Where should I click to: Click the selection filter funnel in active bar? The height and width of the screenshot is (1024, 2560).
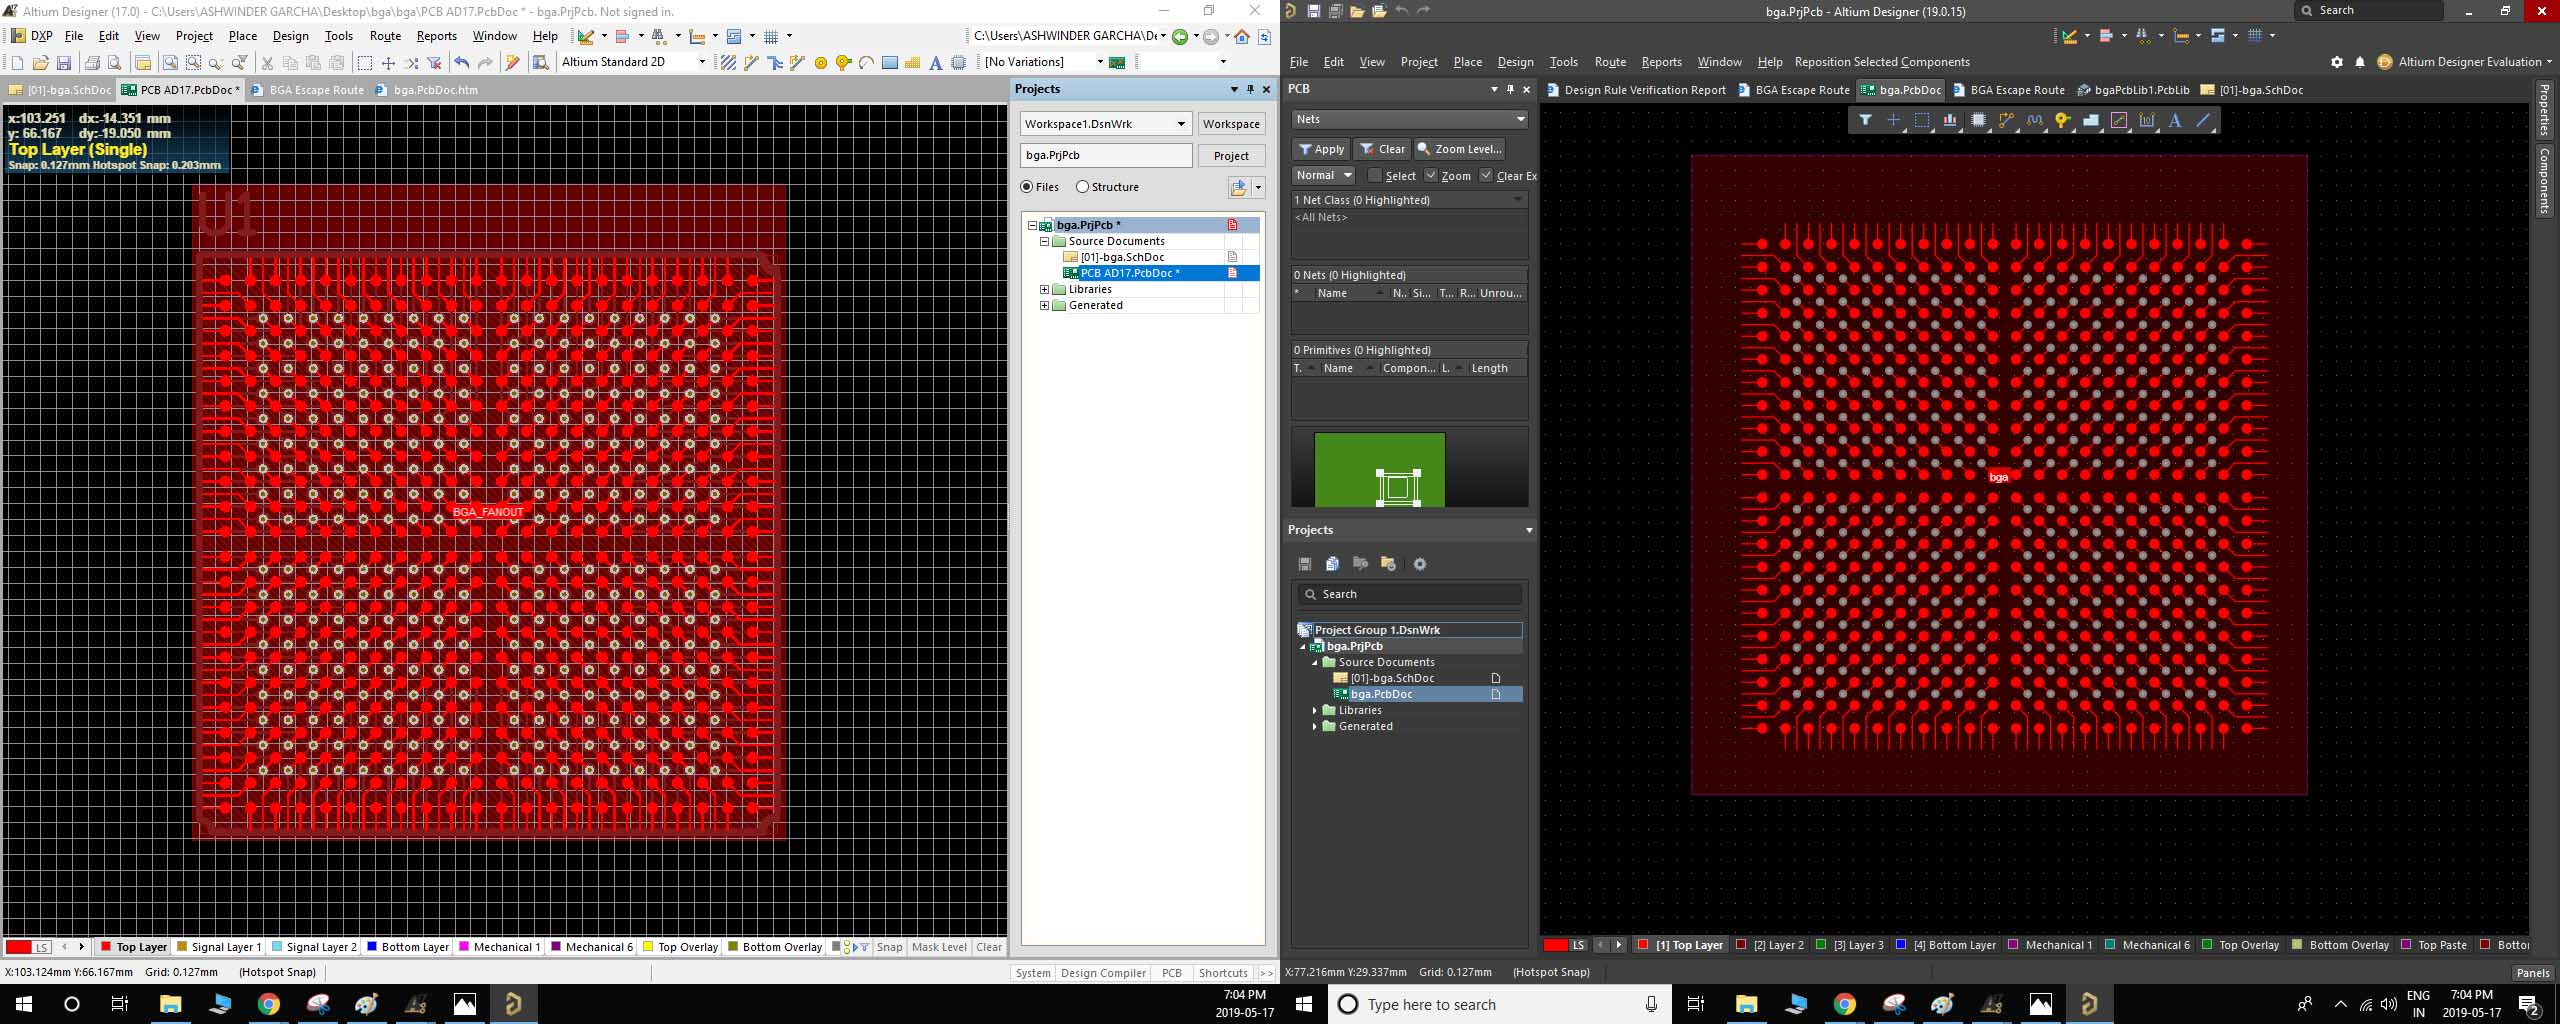tap(1865, 121)
